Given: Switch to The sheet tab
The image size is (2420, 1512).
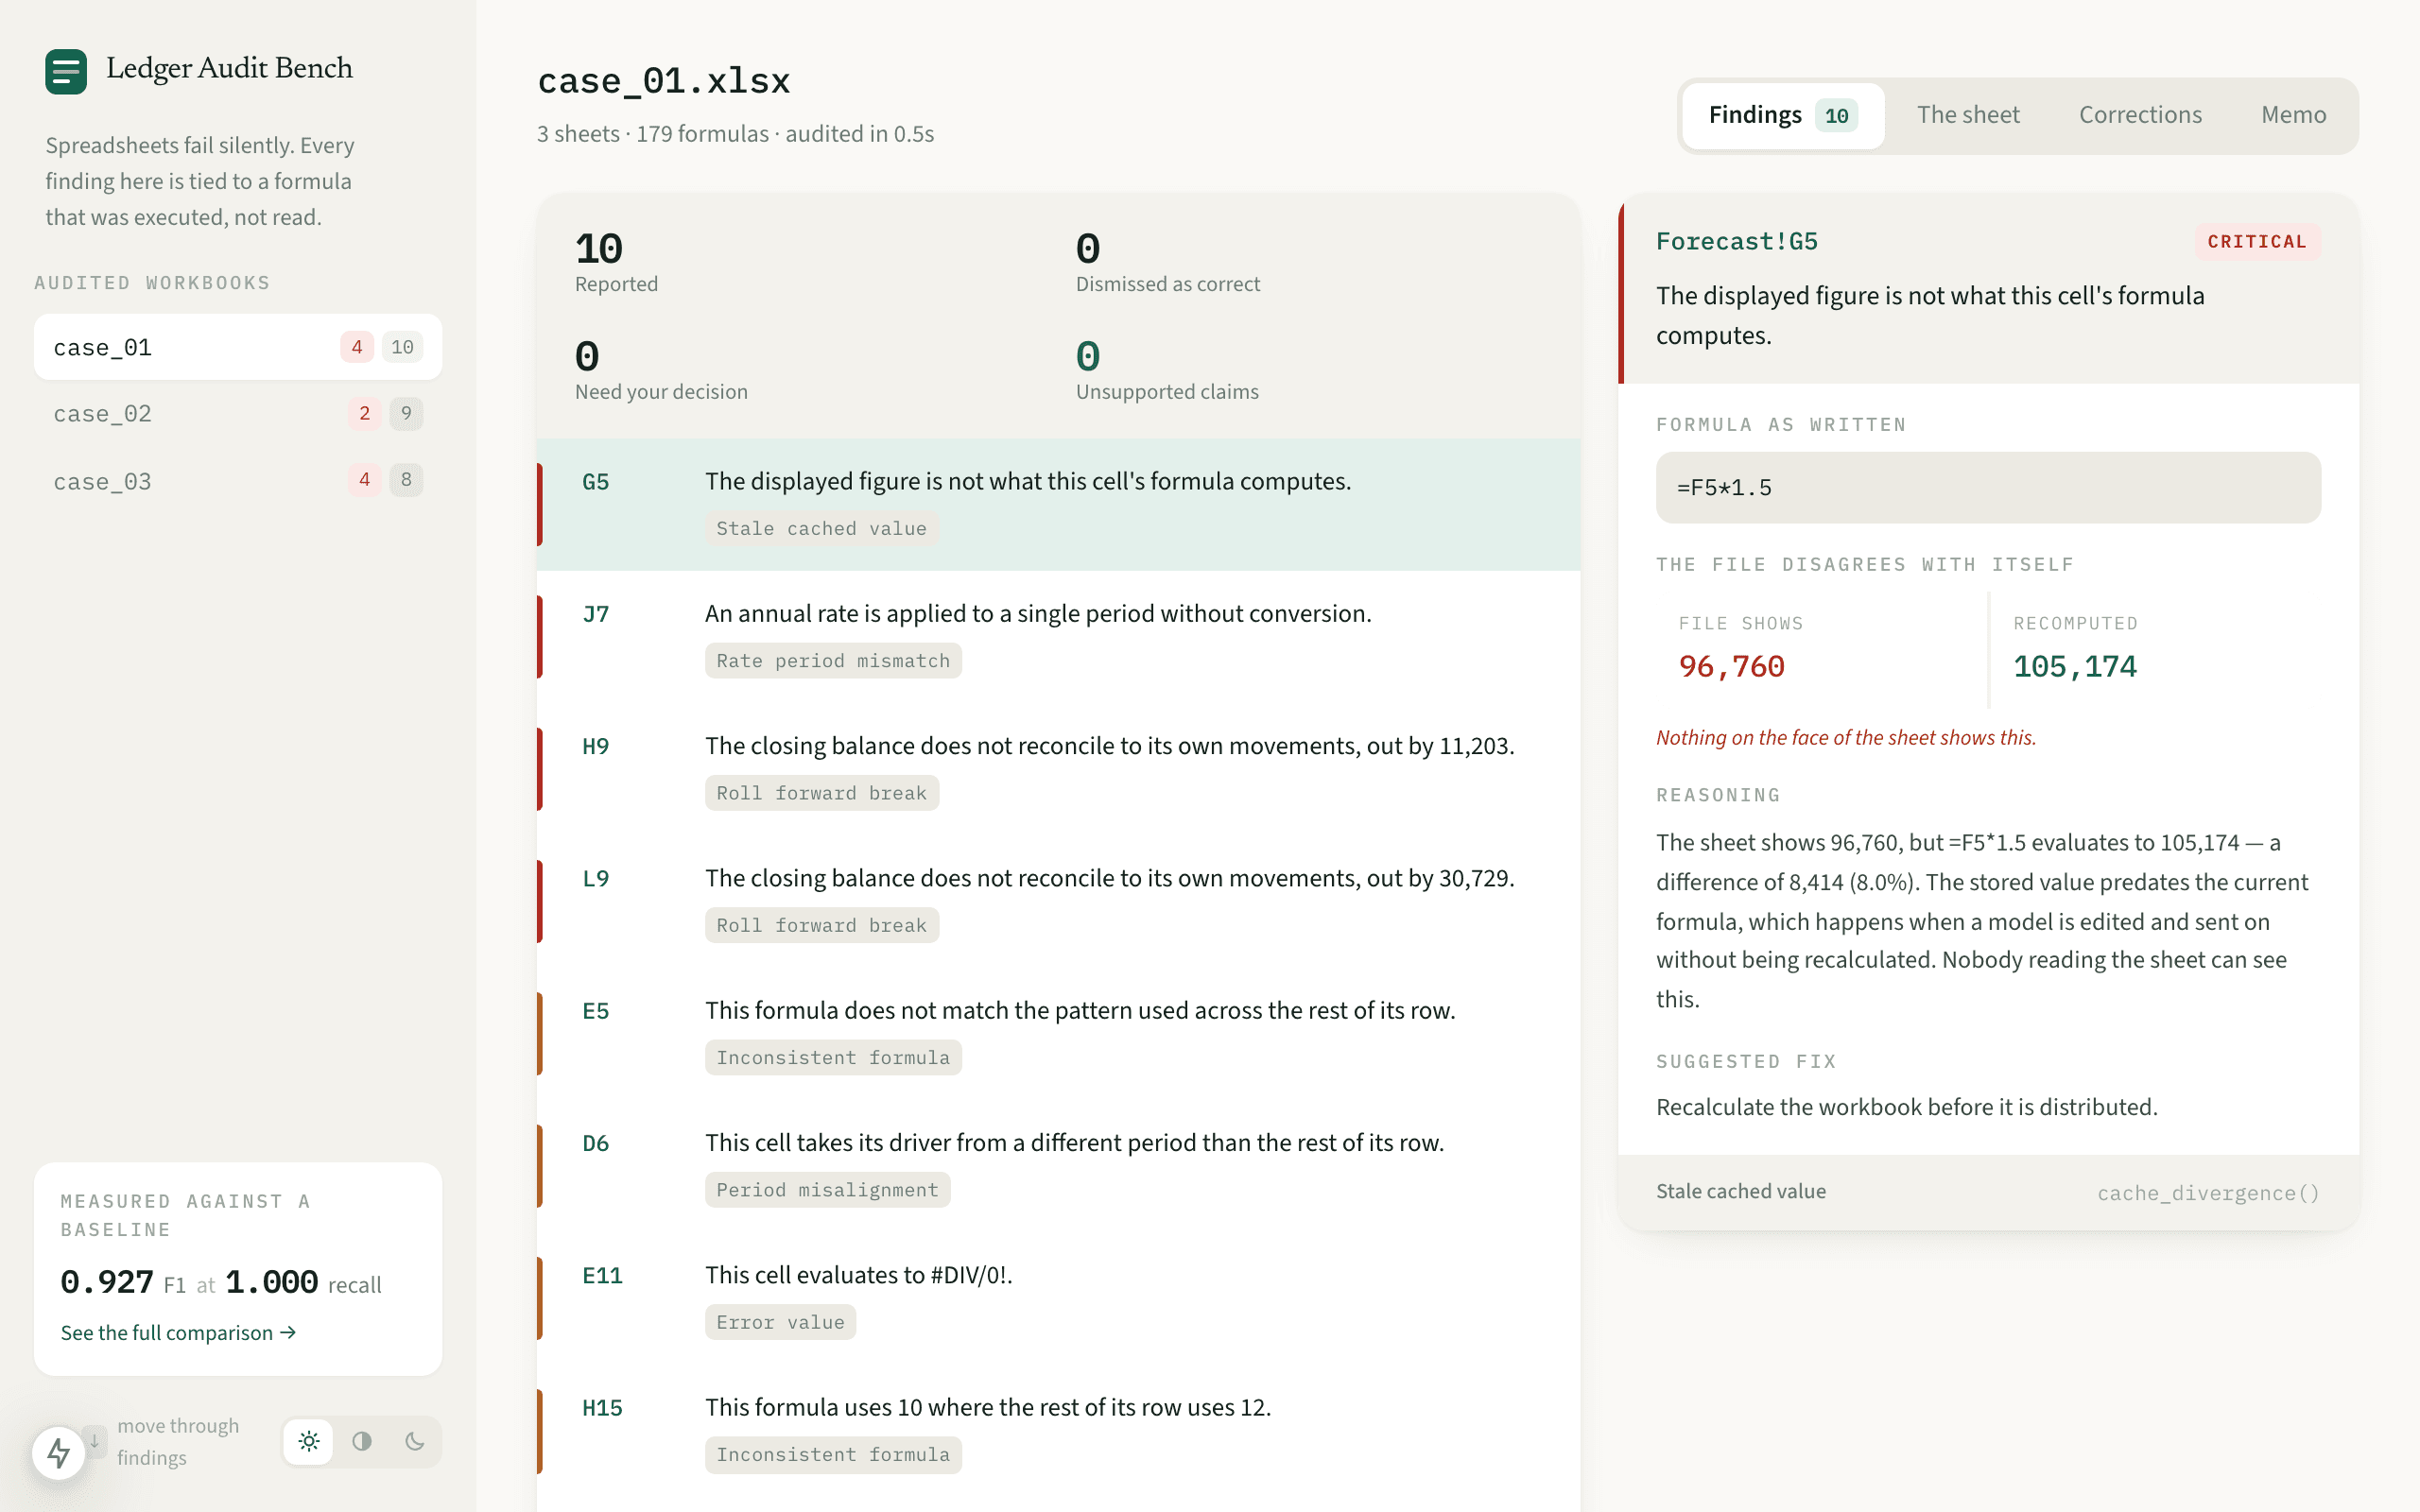Looking at the screenshot, I should click(x=1968, y=115).
